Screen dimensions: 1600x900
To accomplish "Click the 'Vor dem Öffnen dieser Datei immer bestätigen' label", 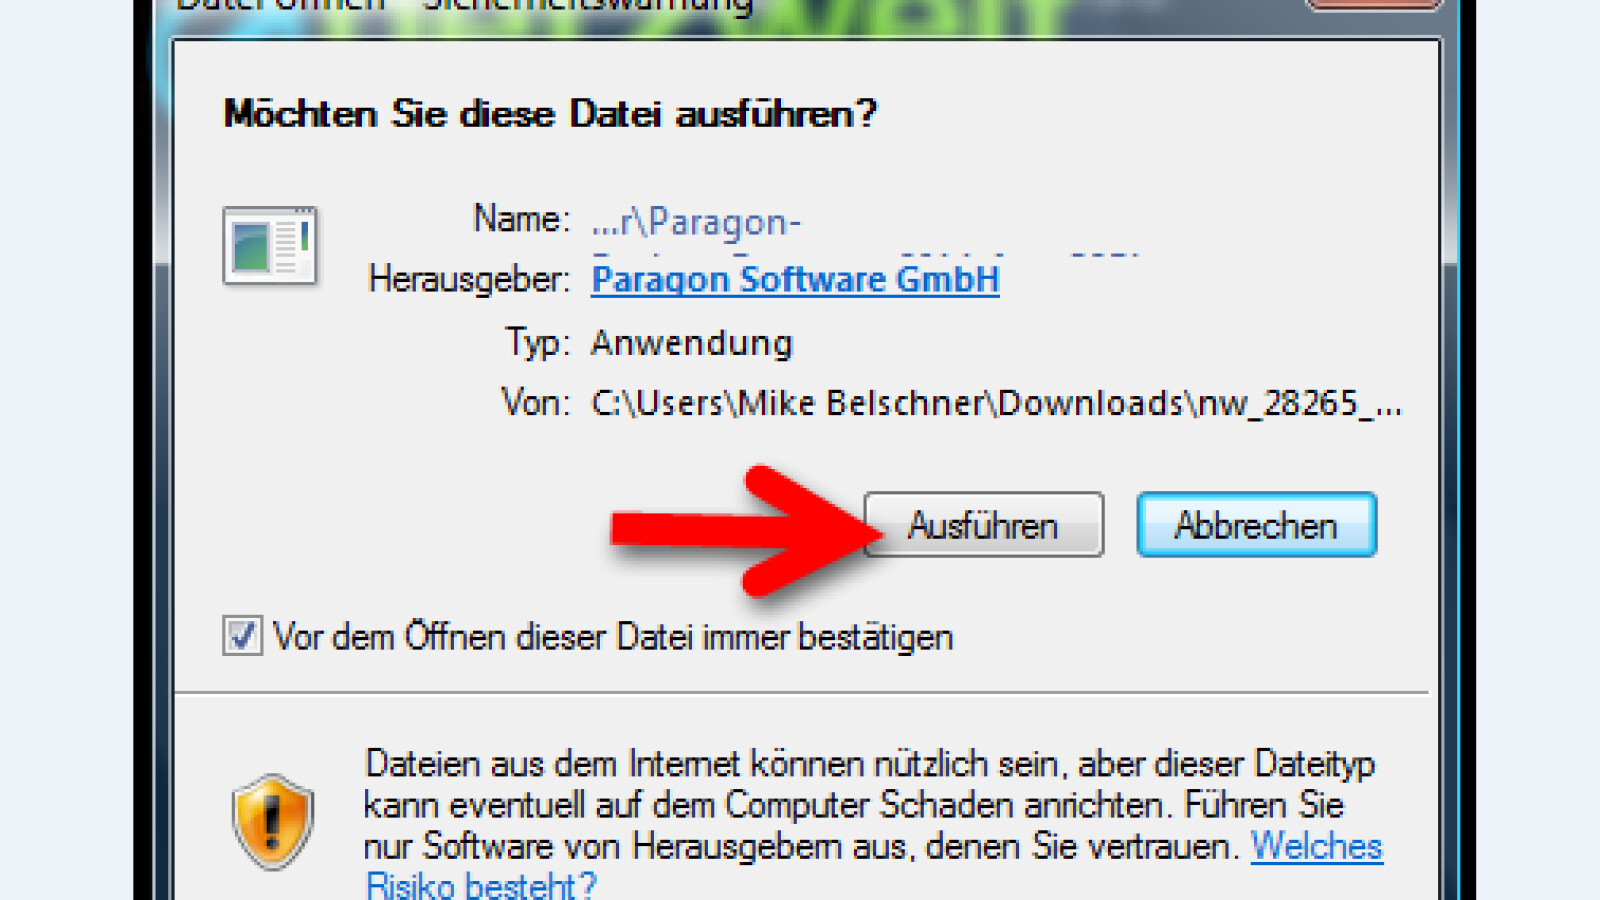I will pos(613,637).
